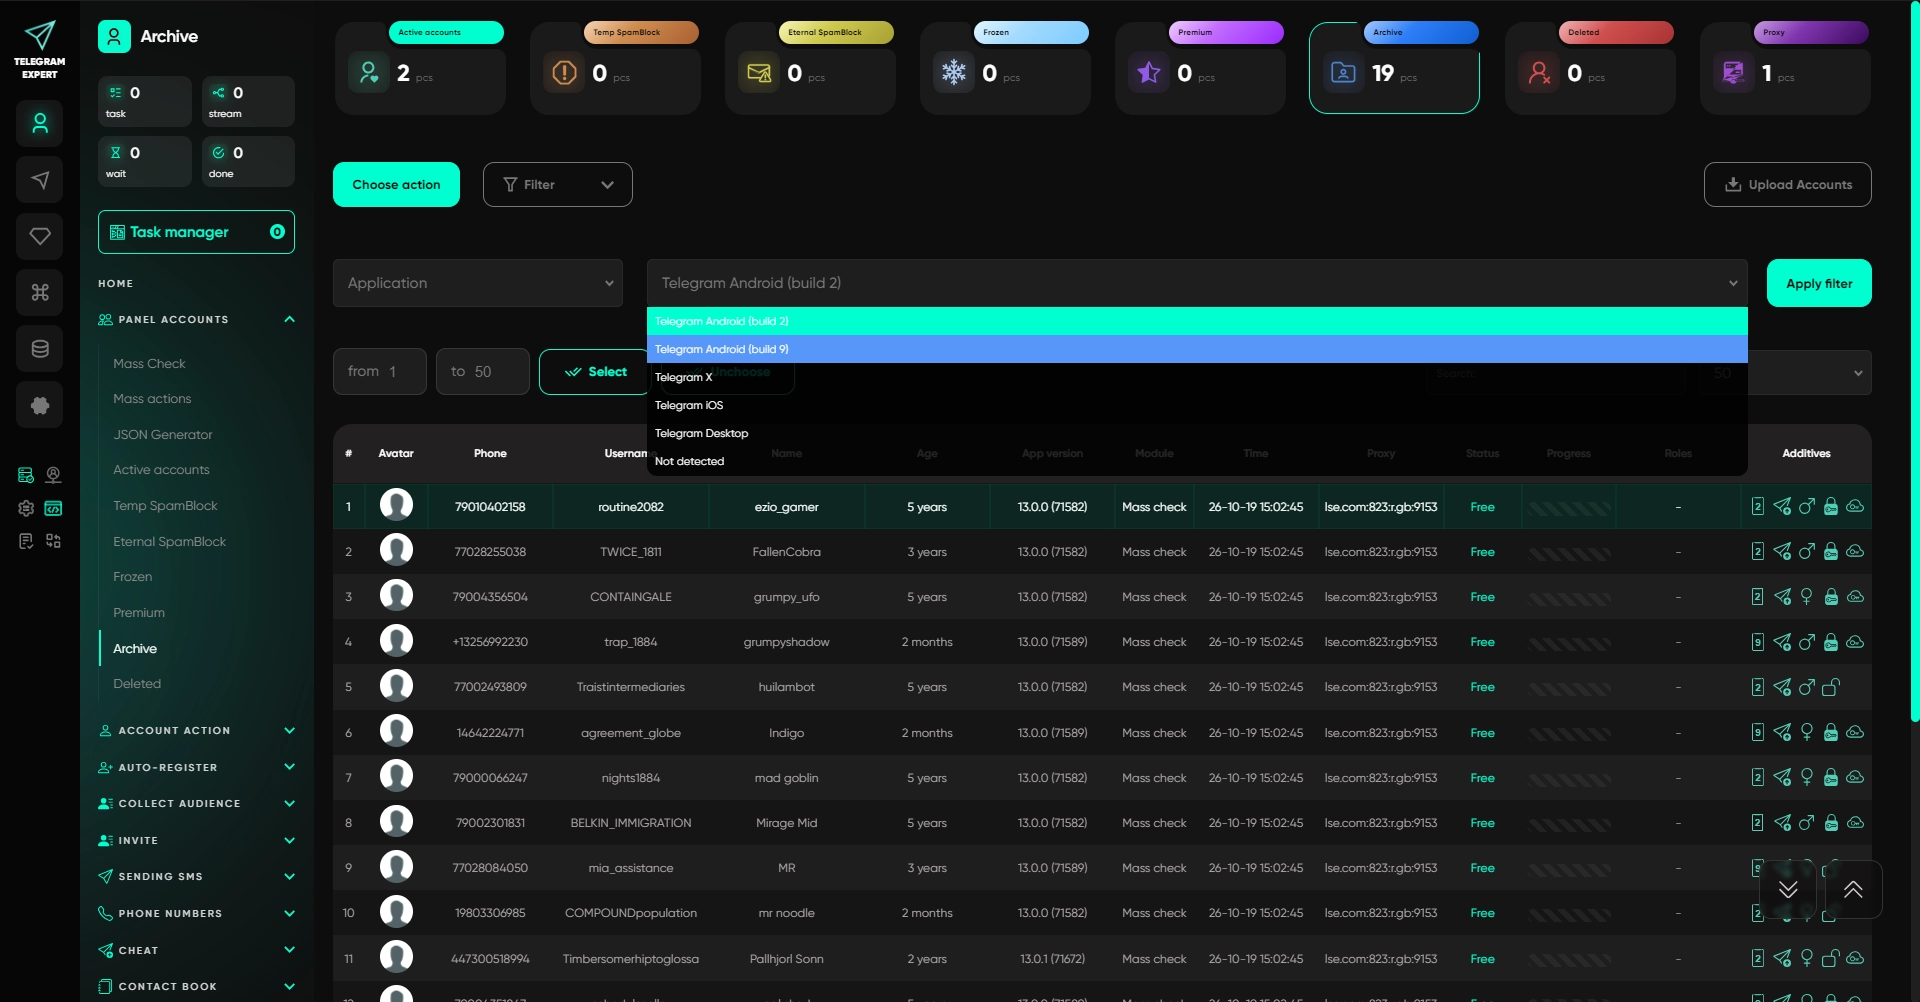Click the 'to' range input field

coord(483,372)
